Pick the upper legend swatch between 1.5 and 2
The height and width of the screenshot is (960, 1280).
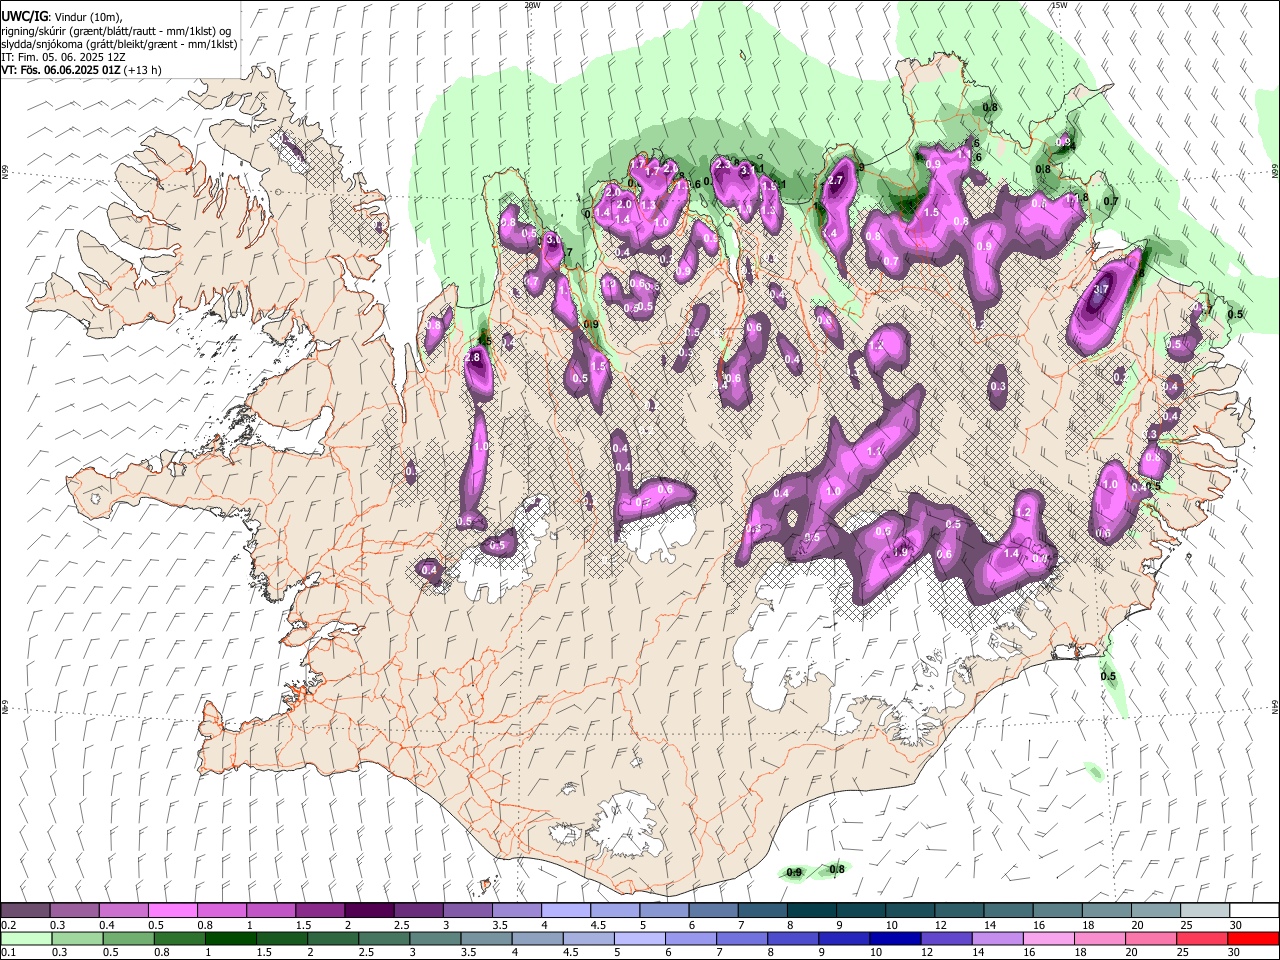point(320,910)
